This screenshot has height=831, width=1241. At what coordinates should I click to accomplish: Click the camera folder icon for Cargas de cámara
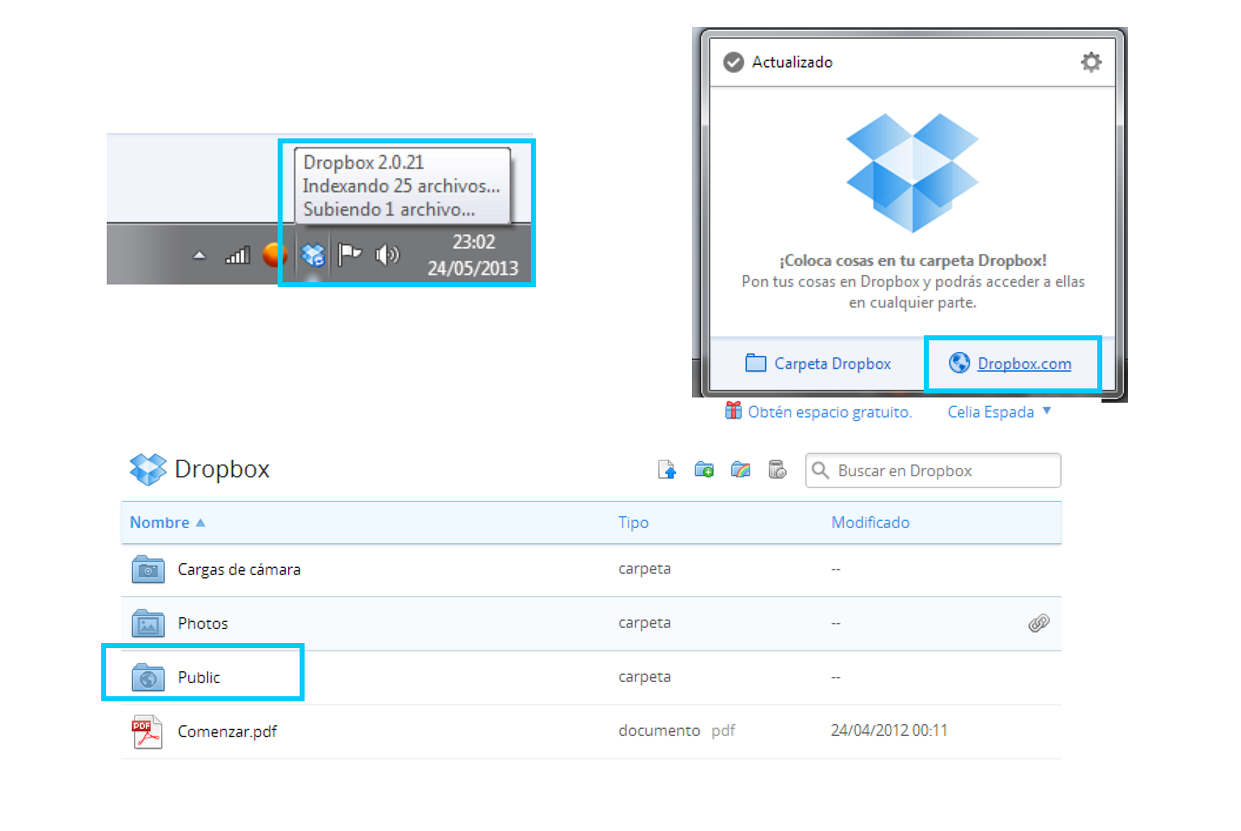click(x=148, y=569)
